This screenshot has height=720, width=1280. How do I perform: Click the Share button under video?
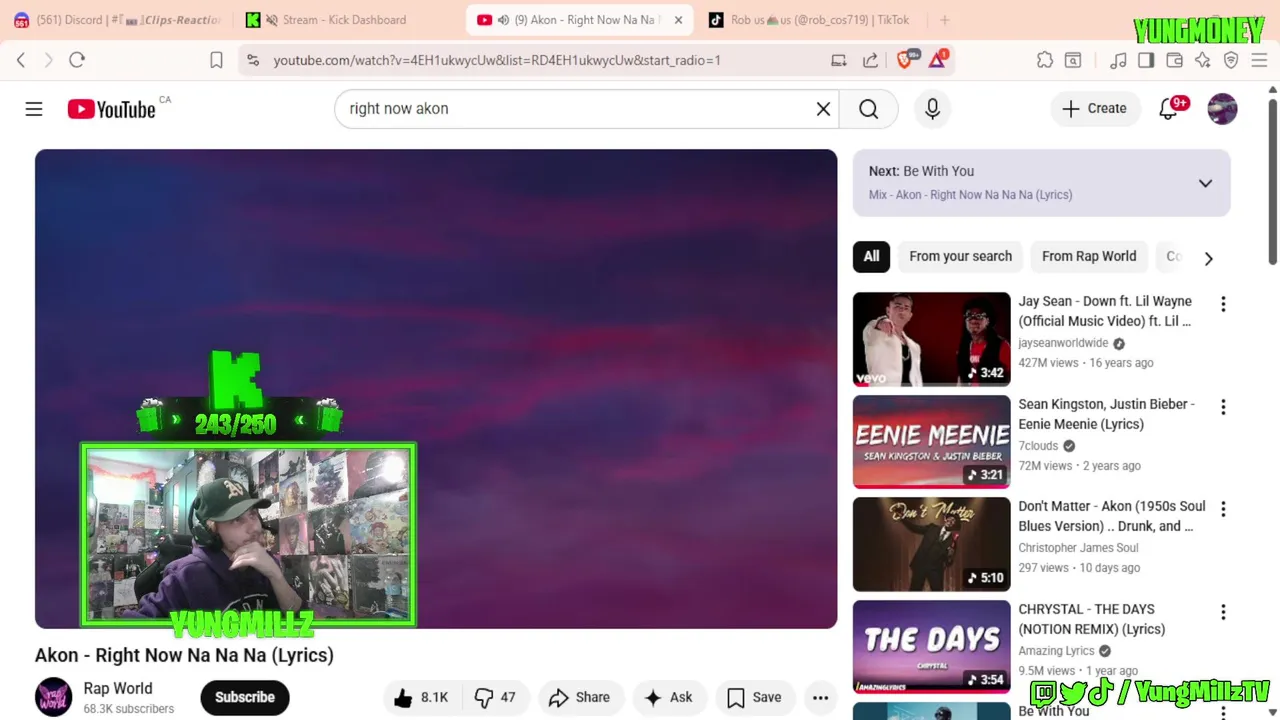pos(579,697)
